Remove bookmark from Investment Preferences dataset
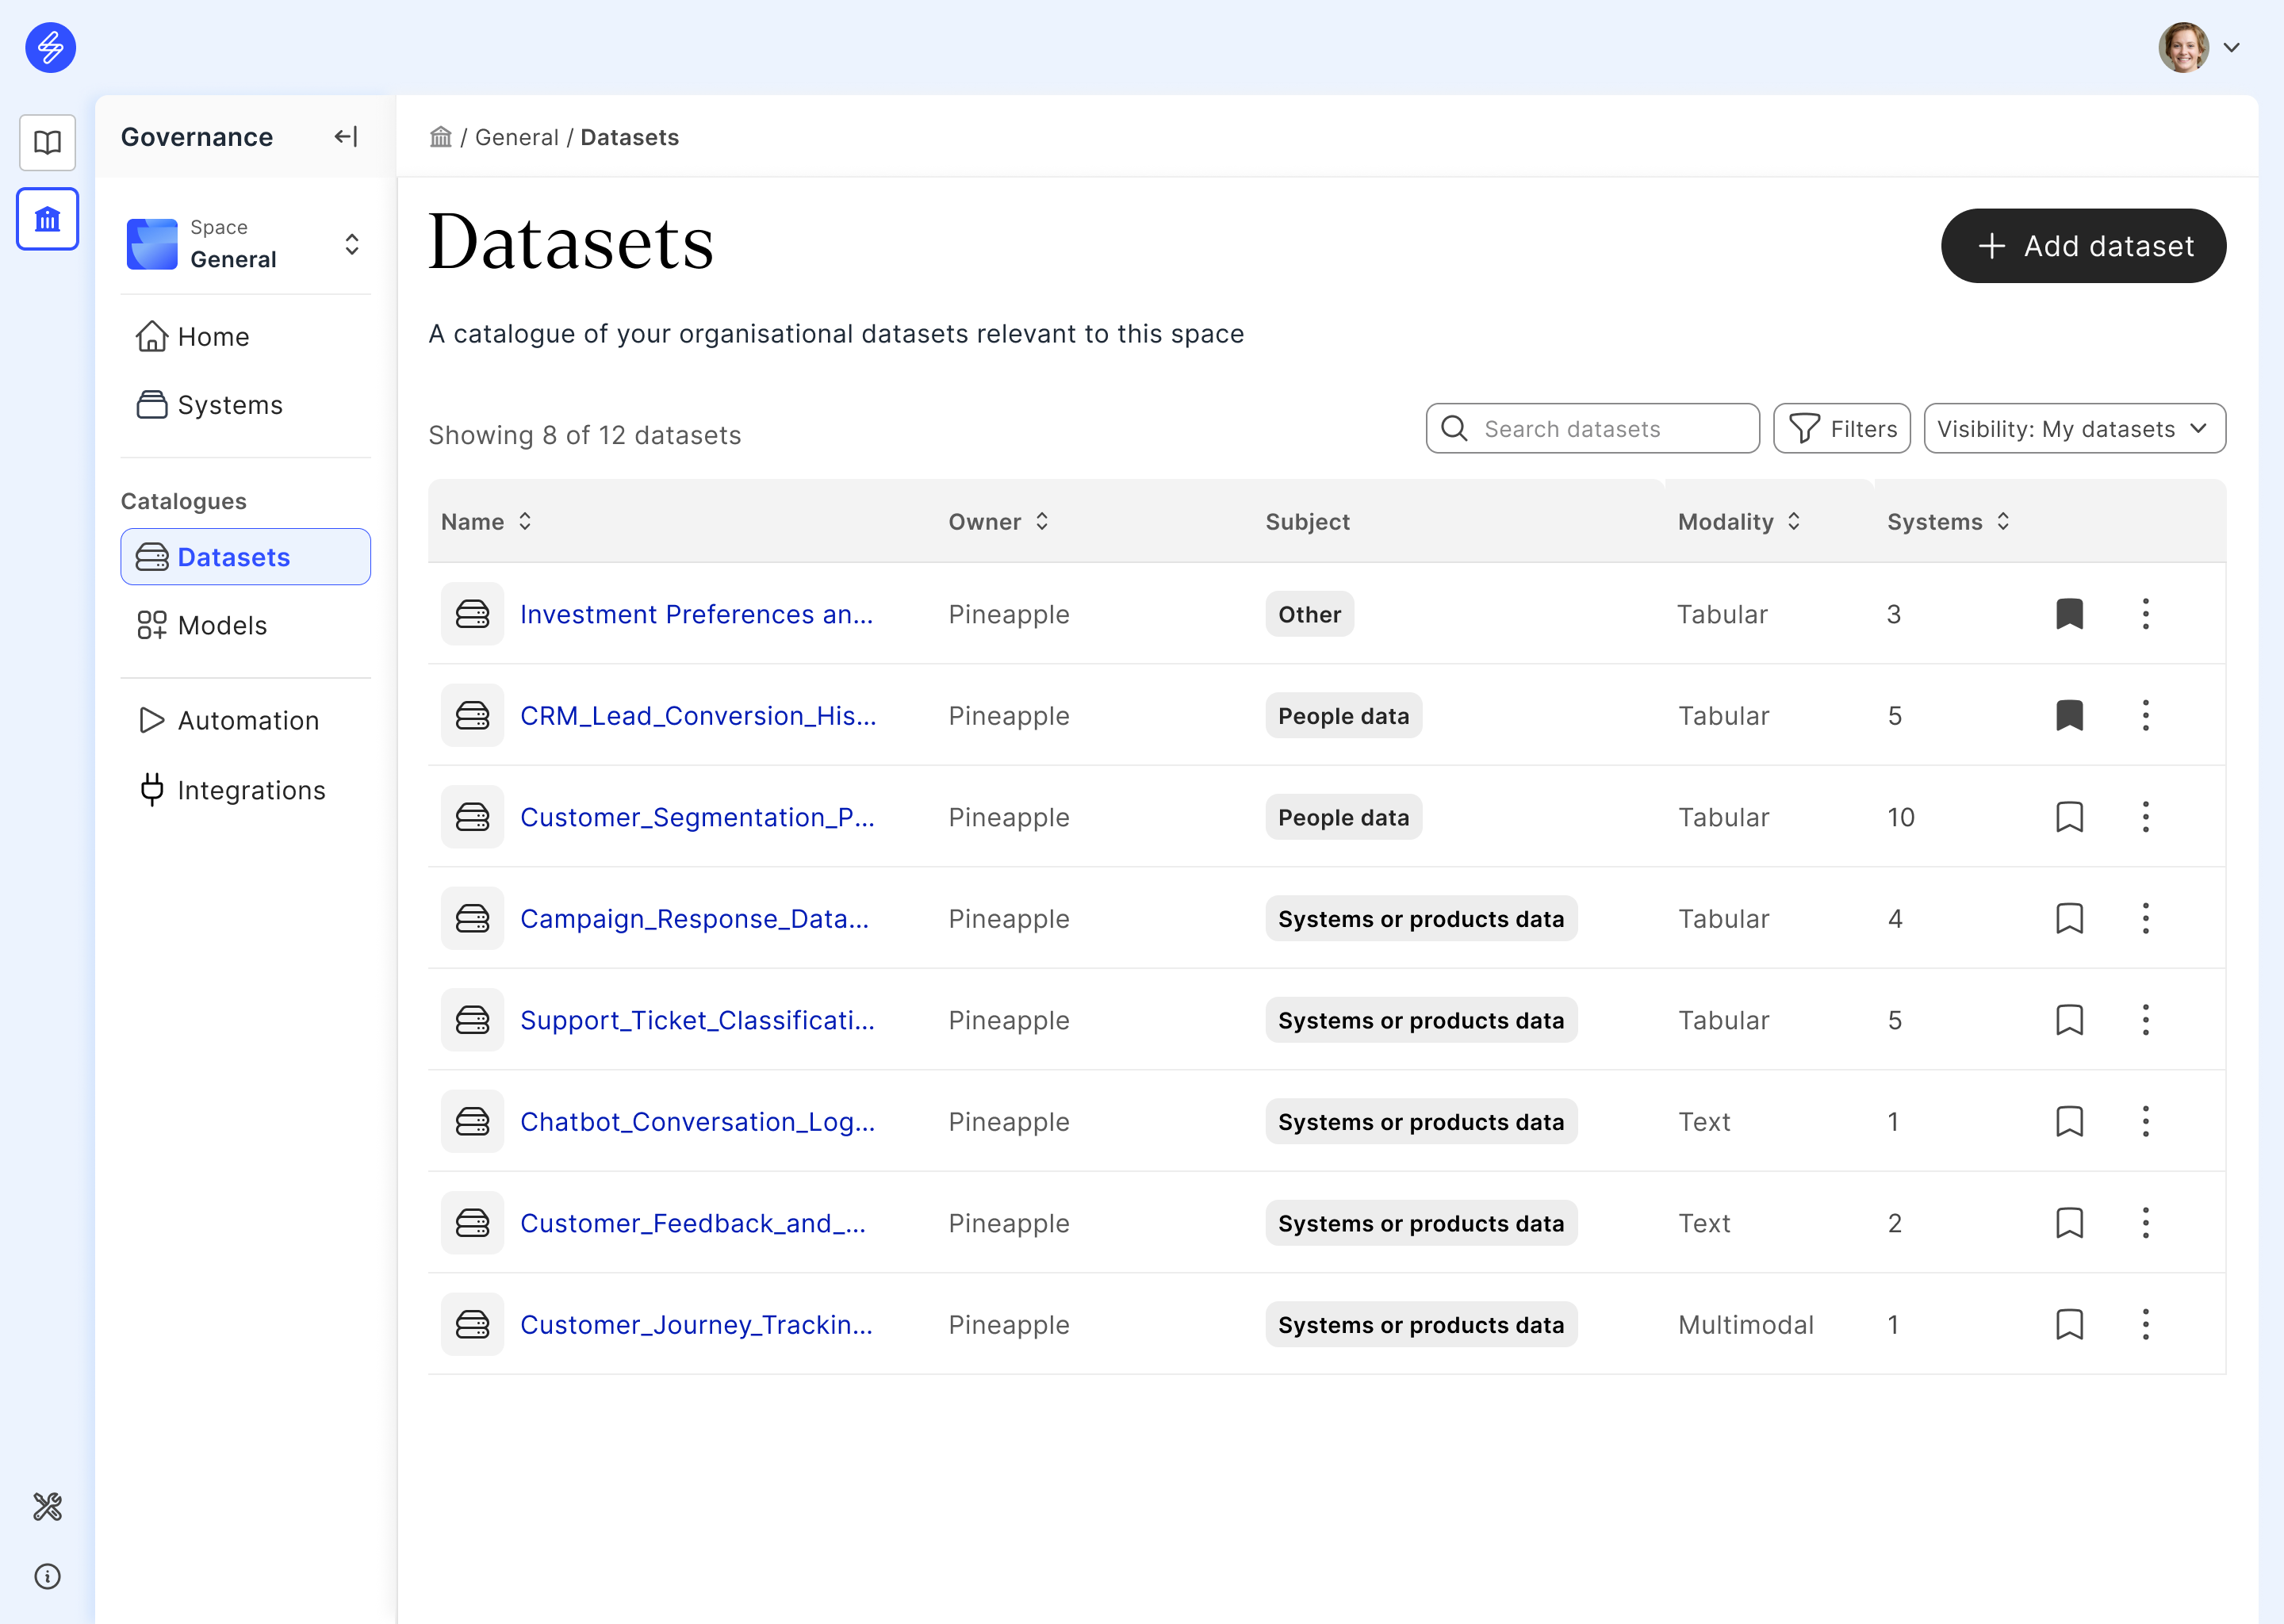Viewport: 2284px width, 1624px height. (x=2069, y=614)
